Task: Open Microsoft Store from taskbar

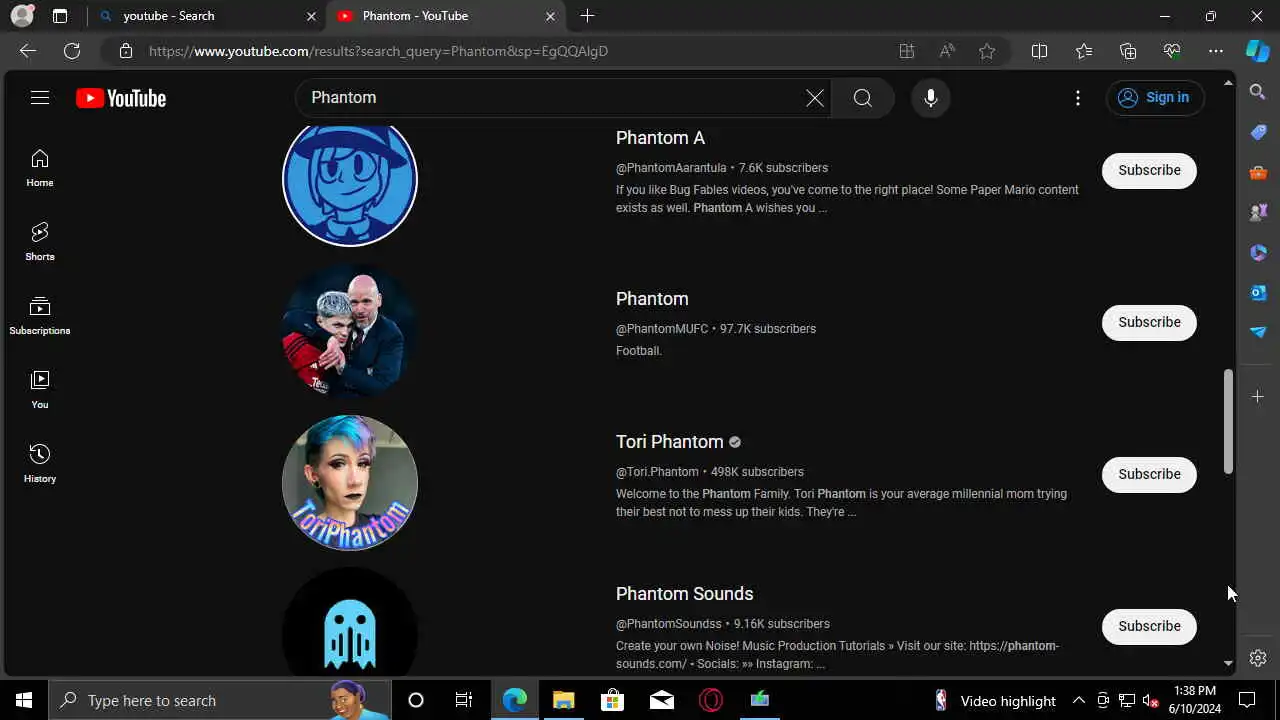Action: click(x=612, y=700)
